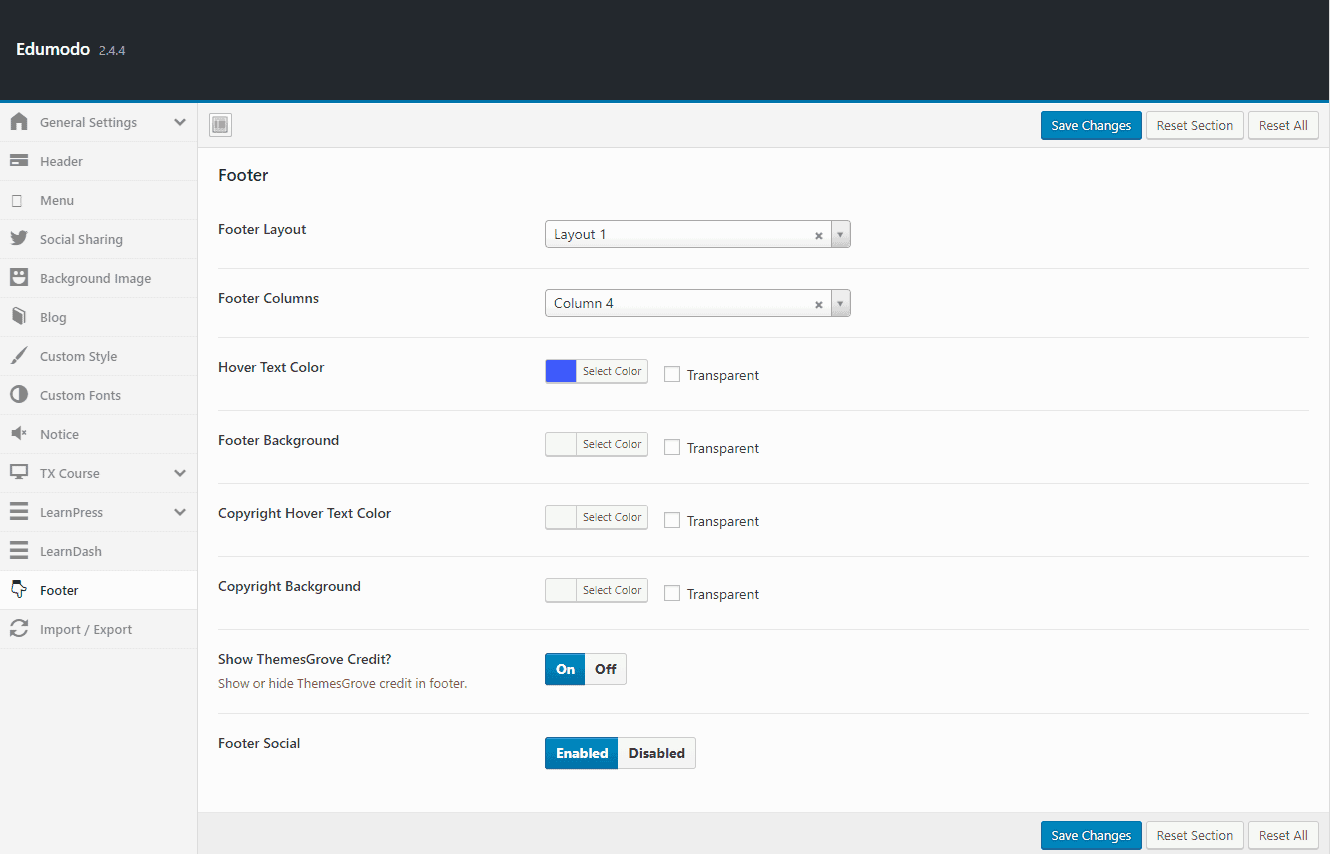The image size is (1330, 854).
Task: Turn Off the ThemesGrove Credit toggle
Action: pyautogui.click(x=606, y=669)
